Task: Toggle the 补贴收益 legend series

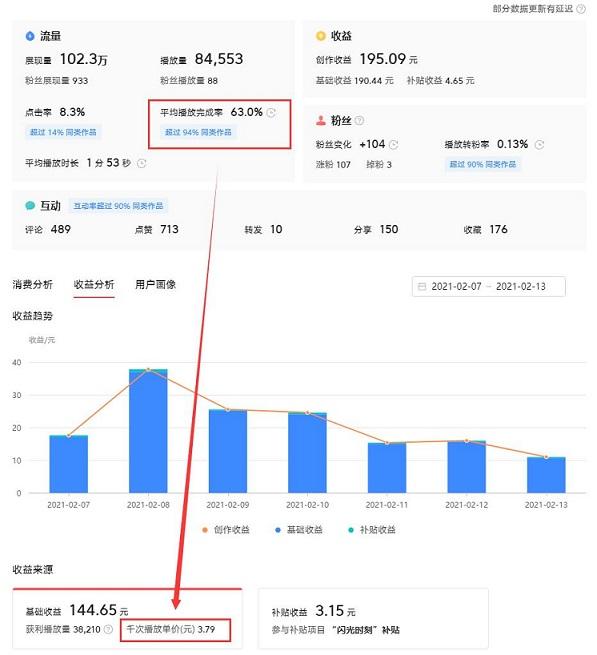Action: click(x=372, y=530)
